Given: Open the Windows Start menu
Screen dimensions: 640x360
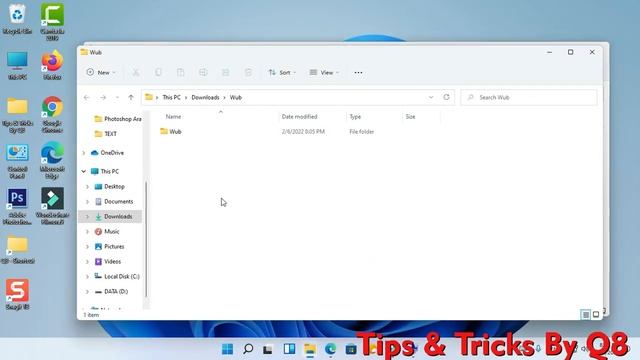Looking at the screenshot, I should coord(227,349).
